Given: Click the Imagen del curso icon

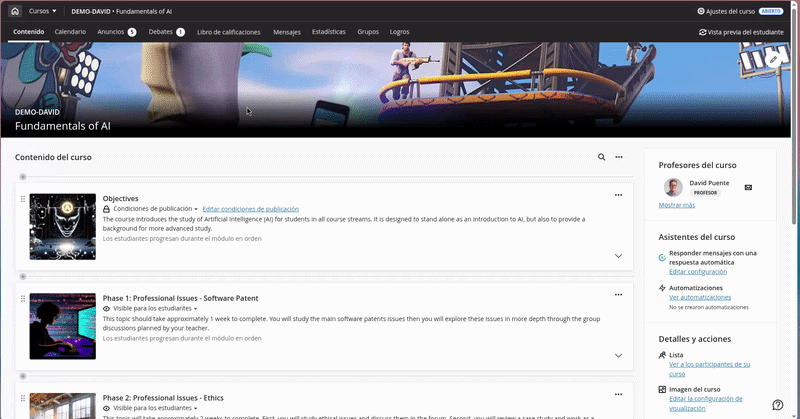Looking at the screenshot, I should point(662,389).
